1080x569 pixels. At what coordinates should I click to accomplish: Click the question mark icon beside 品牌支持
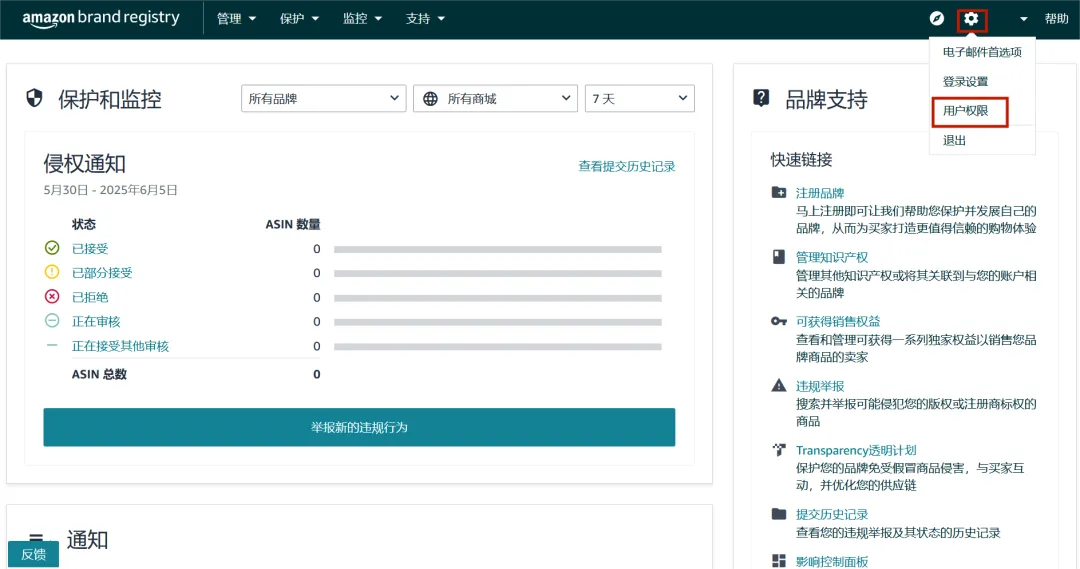coord(761,98)
